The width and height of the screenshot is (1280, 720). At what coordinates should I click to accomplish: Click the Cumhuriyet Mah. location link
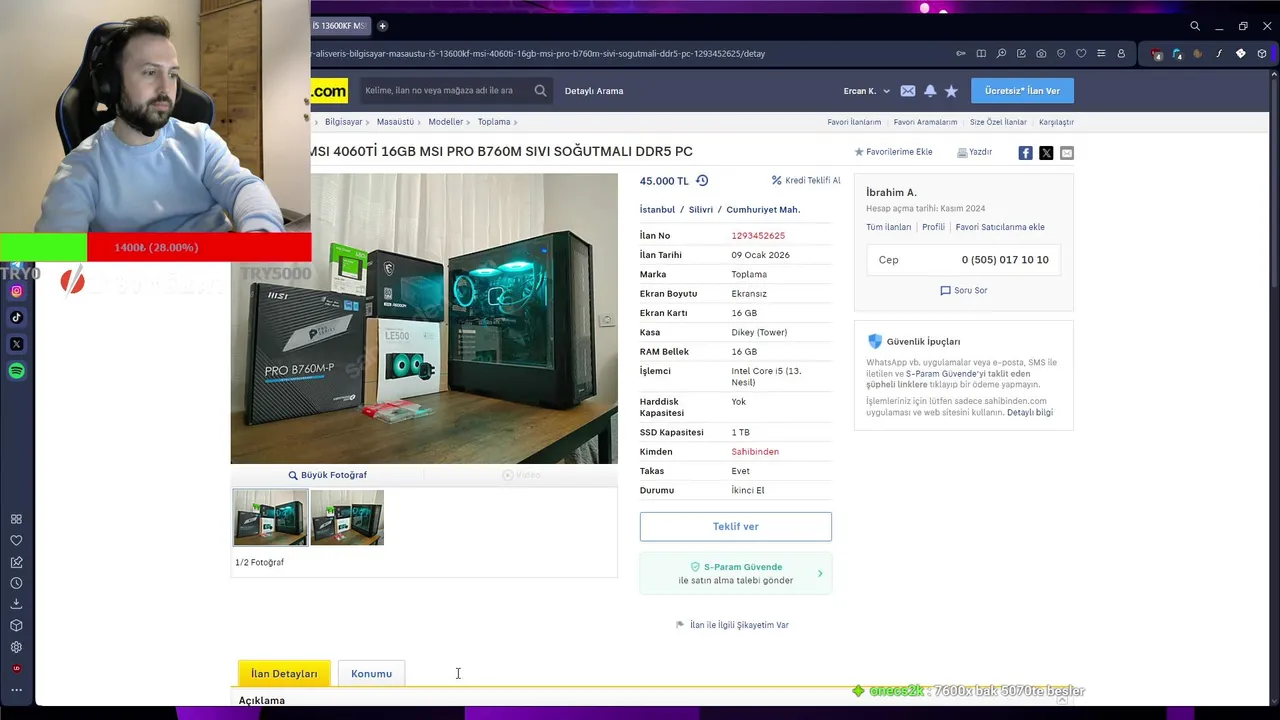click(763, 210)
